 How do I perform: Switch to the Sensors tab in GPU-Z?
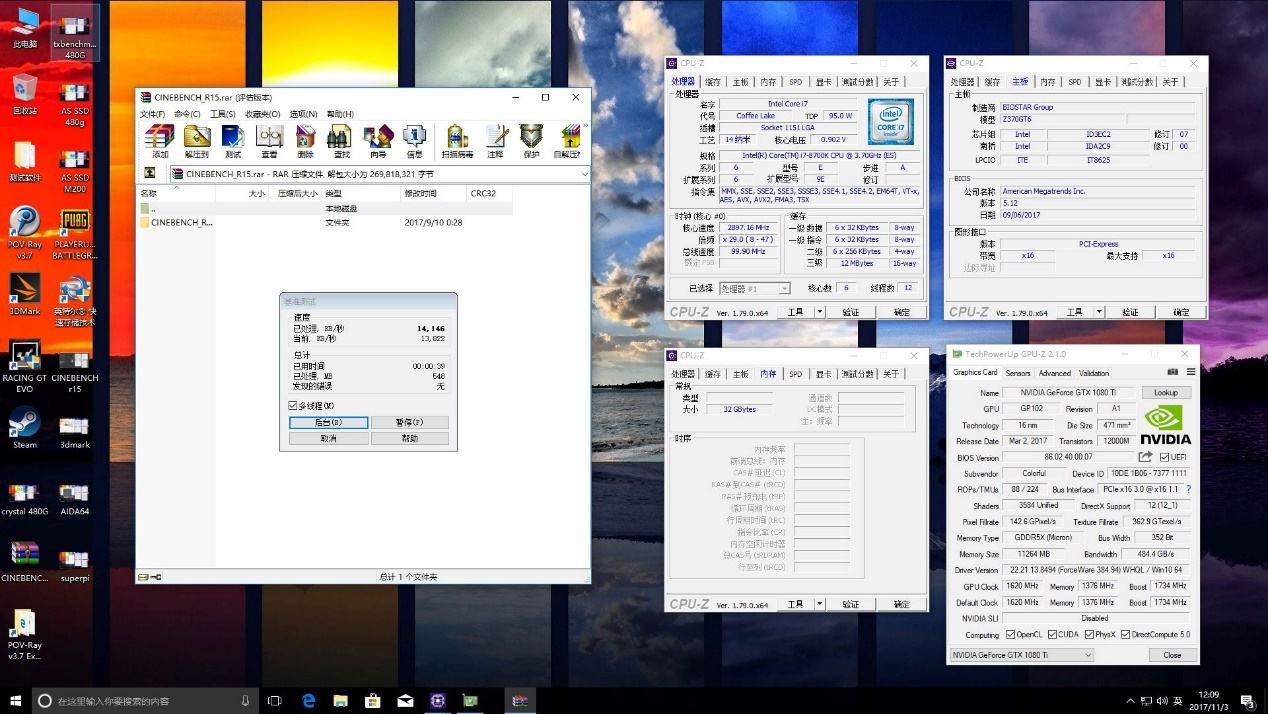coord(1017,372)
